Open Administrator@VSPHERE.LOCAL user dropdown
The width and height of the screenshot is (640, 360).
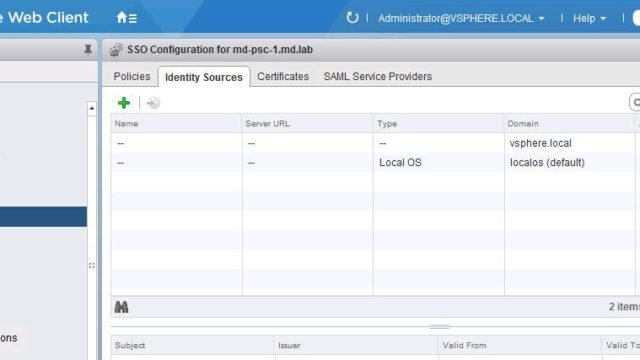coord(461,18)
